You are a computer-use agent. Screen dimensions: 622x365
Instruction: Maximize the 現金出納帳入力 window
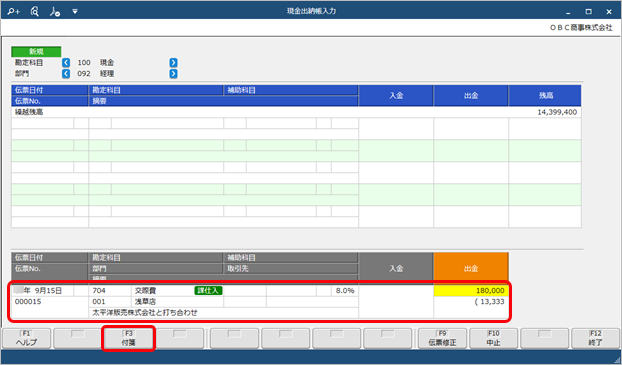click(589, 12)
